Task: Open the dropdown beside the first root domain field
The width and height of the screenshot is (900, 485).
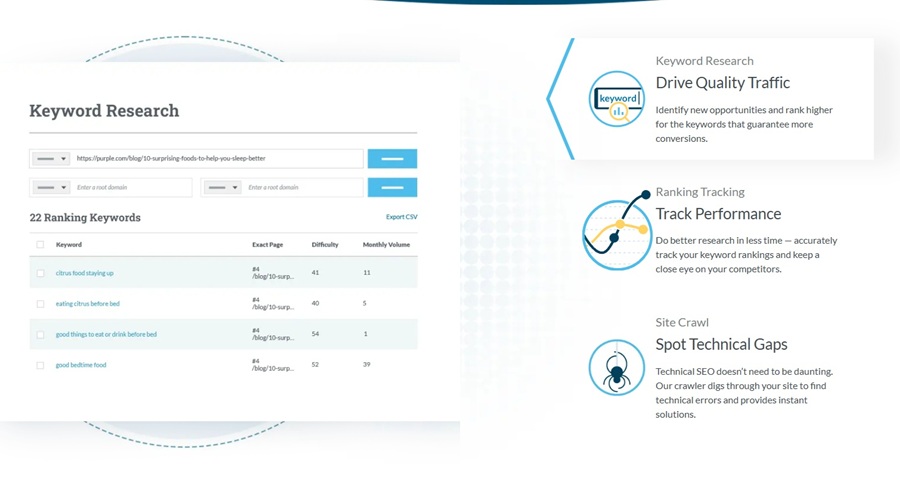Action: (x=51, y=187)
